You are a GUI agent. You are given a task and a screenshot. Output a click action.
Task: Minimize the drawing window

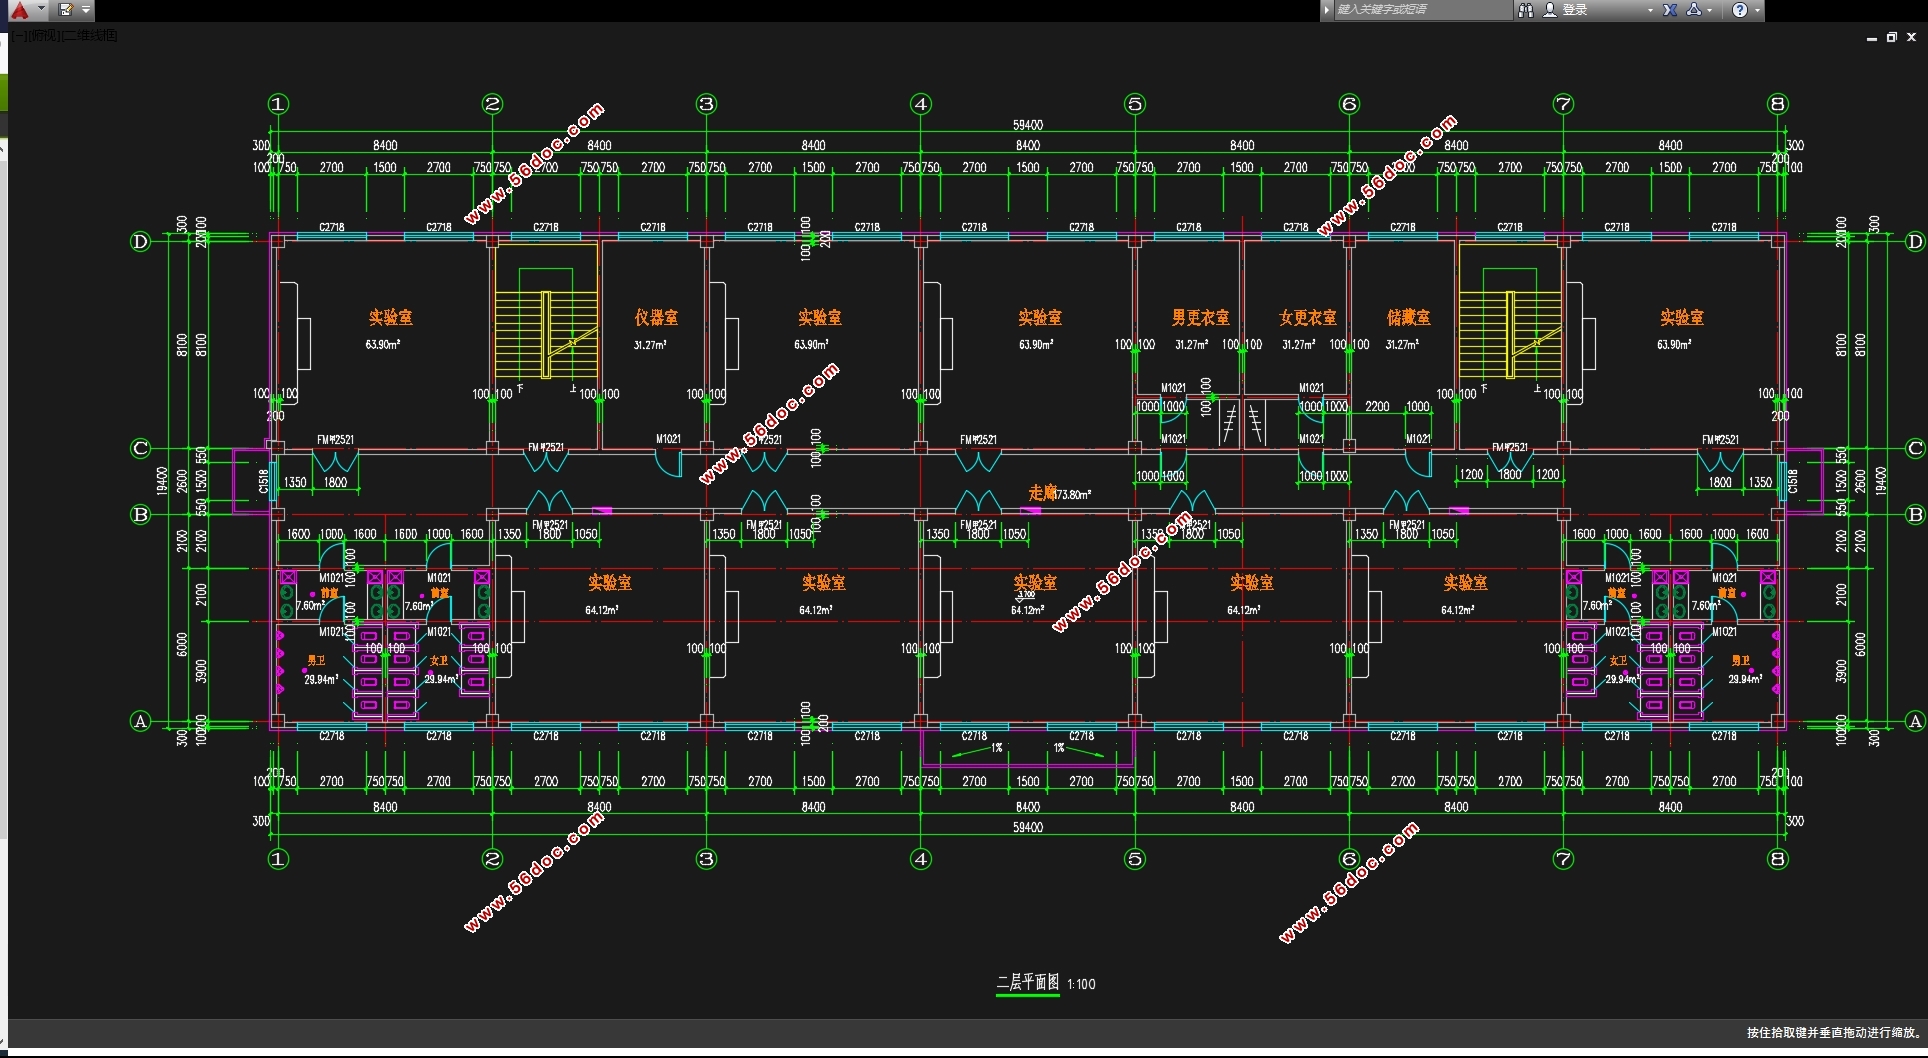(1872, 37)
